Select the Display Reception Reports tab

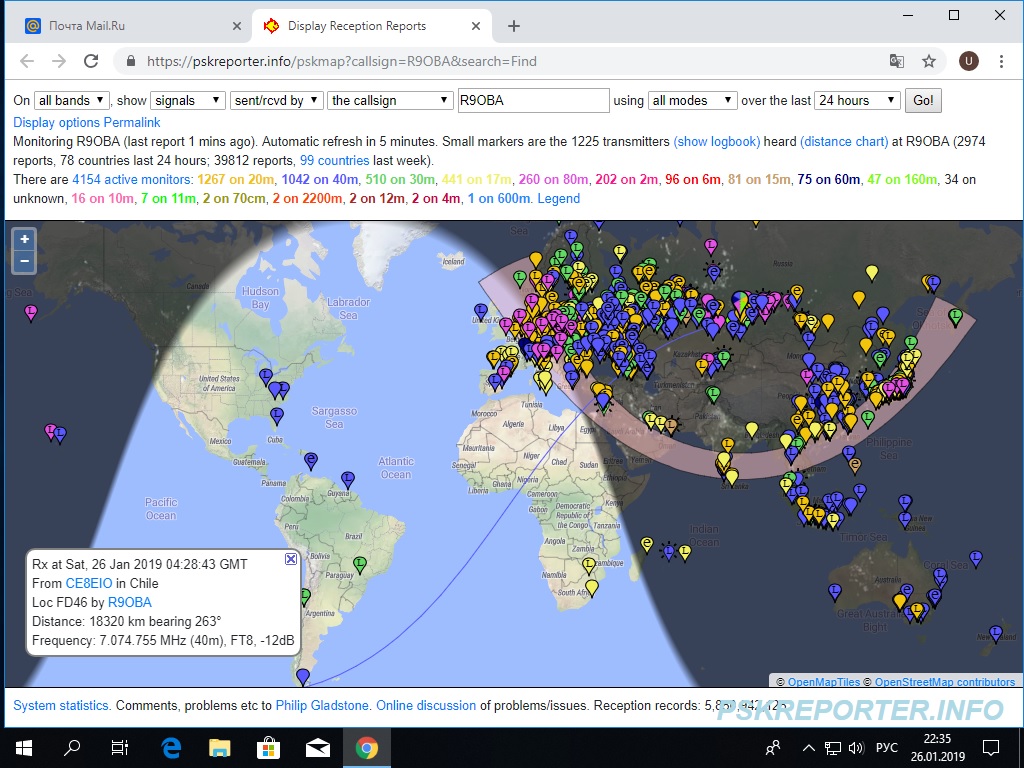coord(356,26)
